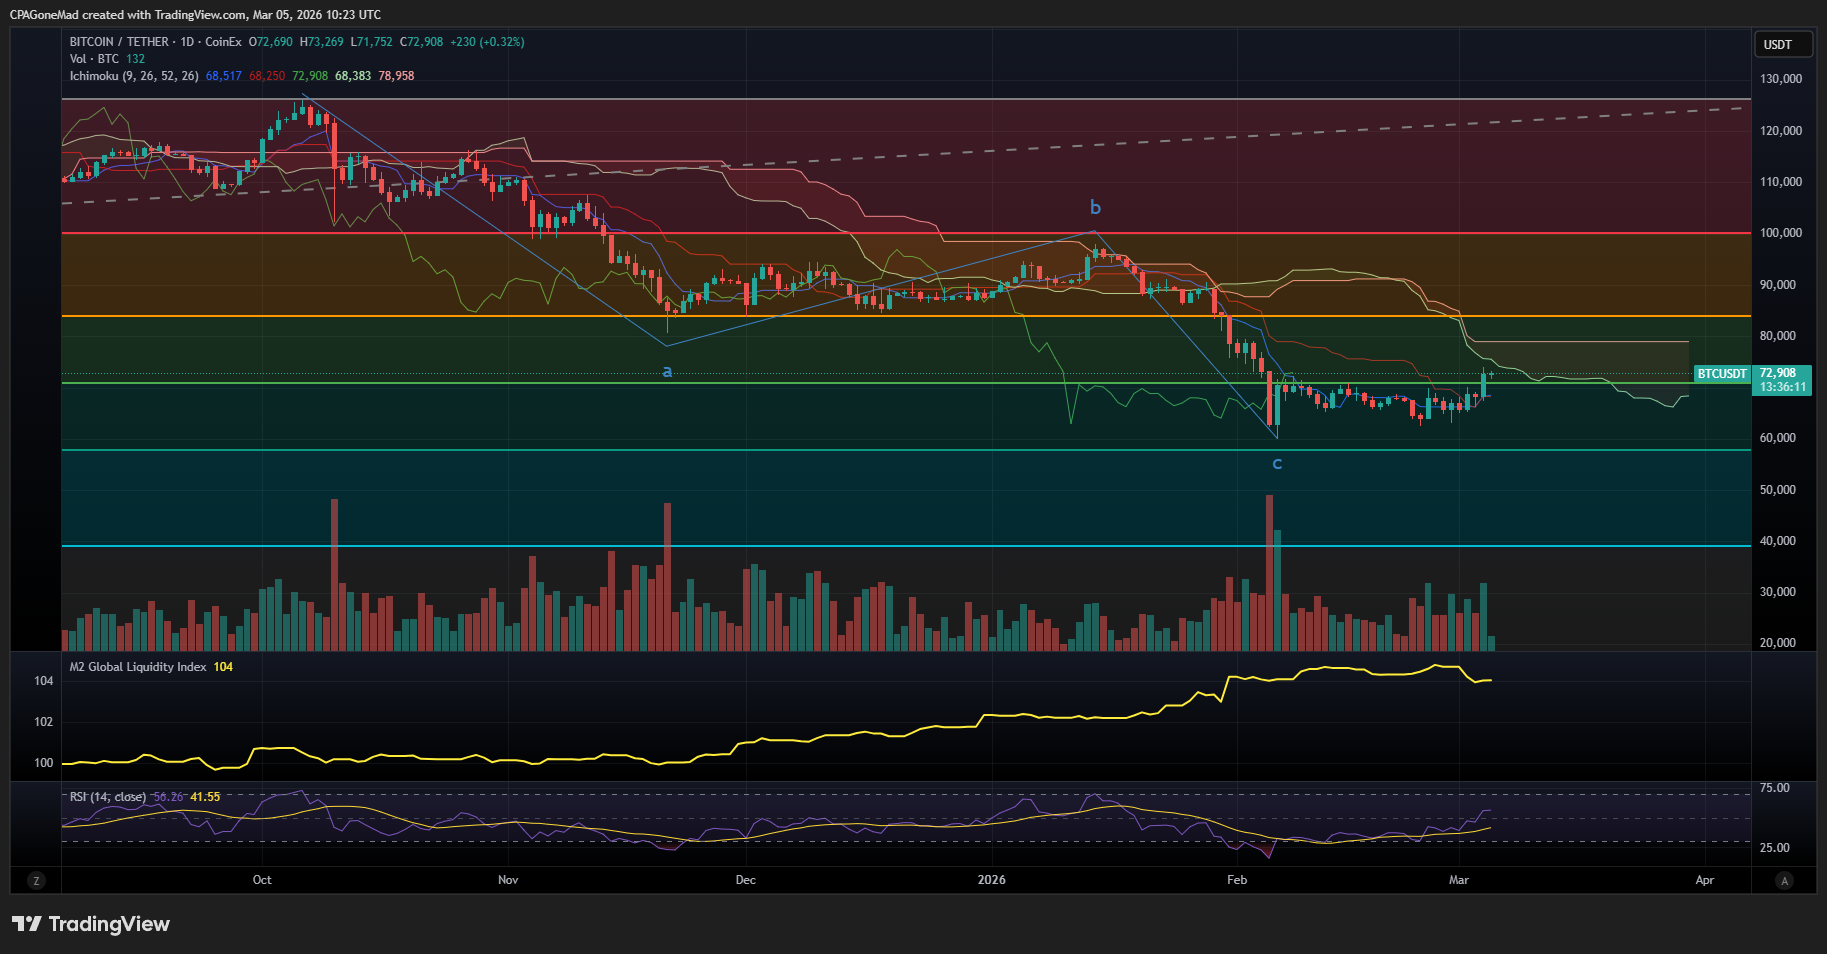Open timezone settings with the Z icon
The image size is (1827, 954).
pyautogui.click(x=36, y=880)
